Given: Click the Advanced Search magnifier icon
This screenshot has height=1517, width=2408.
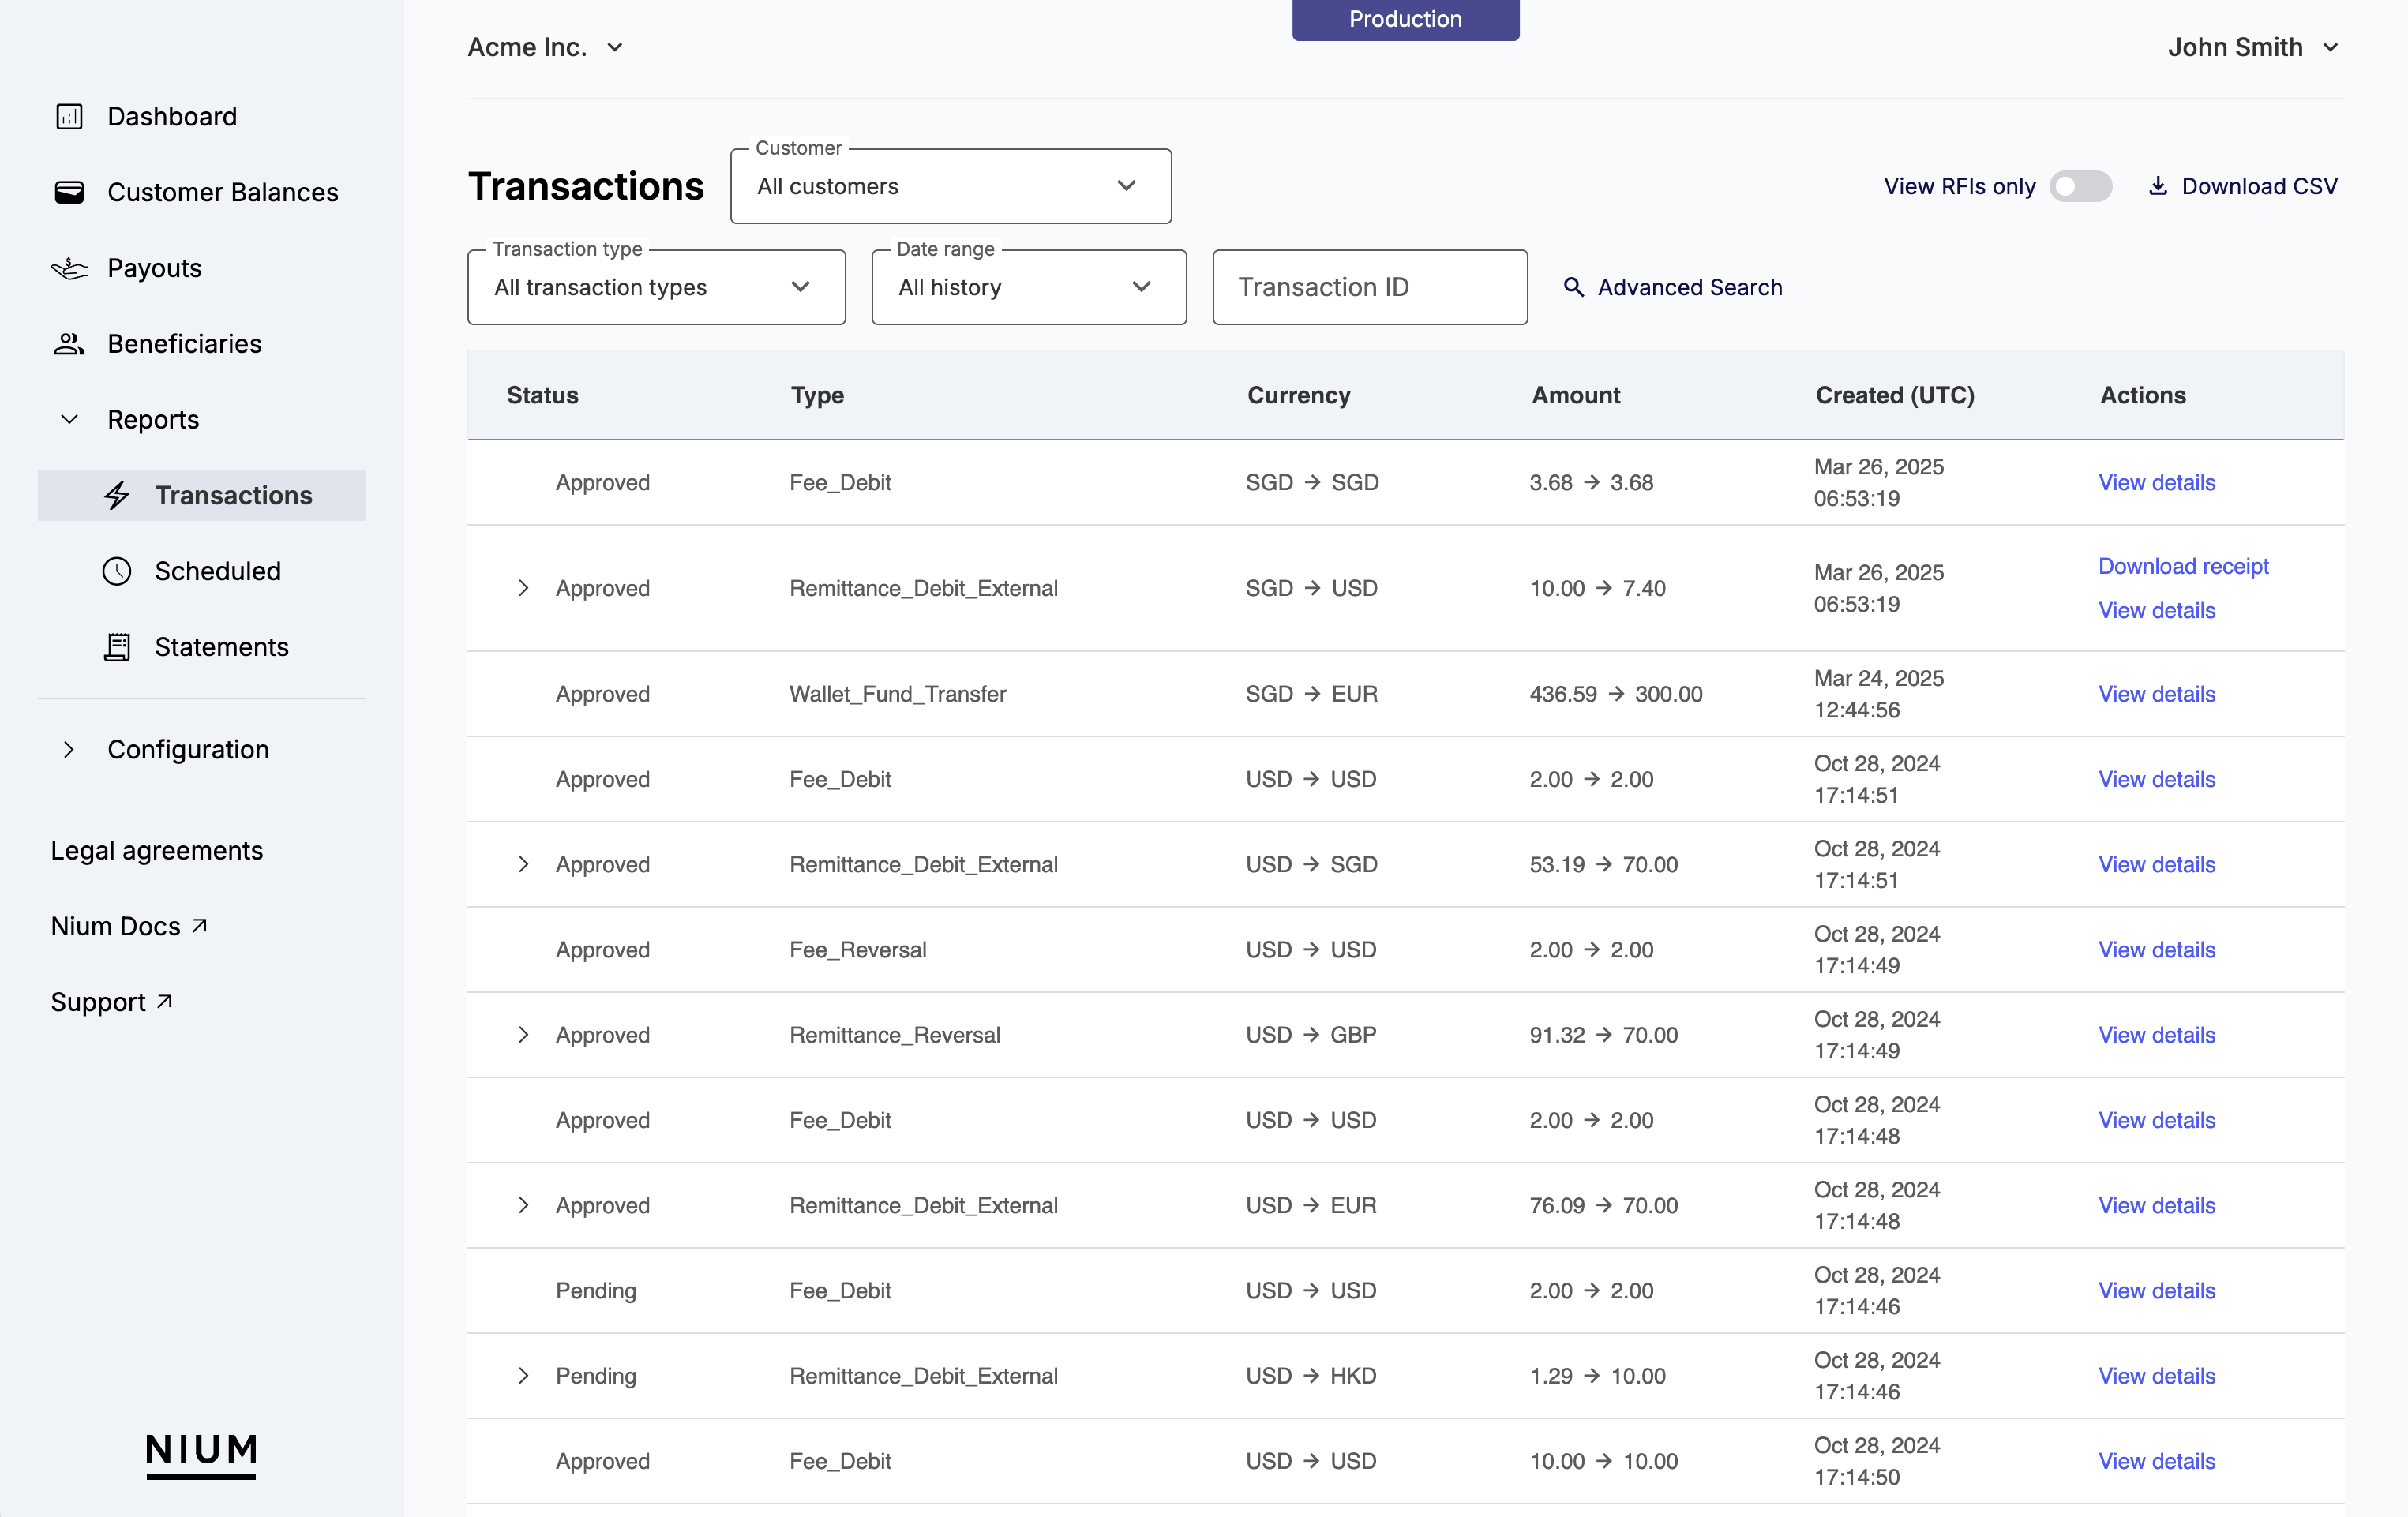Looking at the screenshot, I should 1574,287.
